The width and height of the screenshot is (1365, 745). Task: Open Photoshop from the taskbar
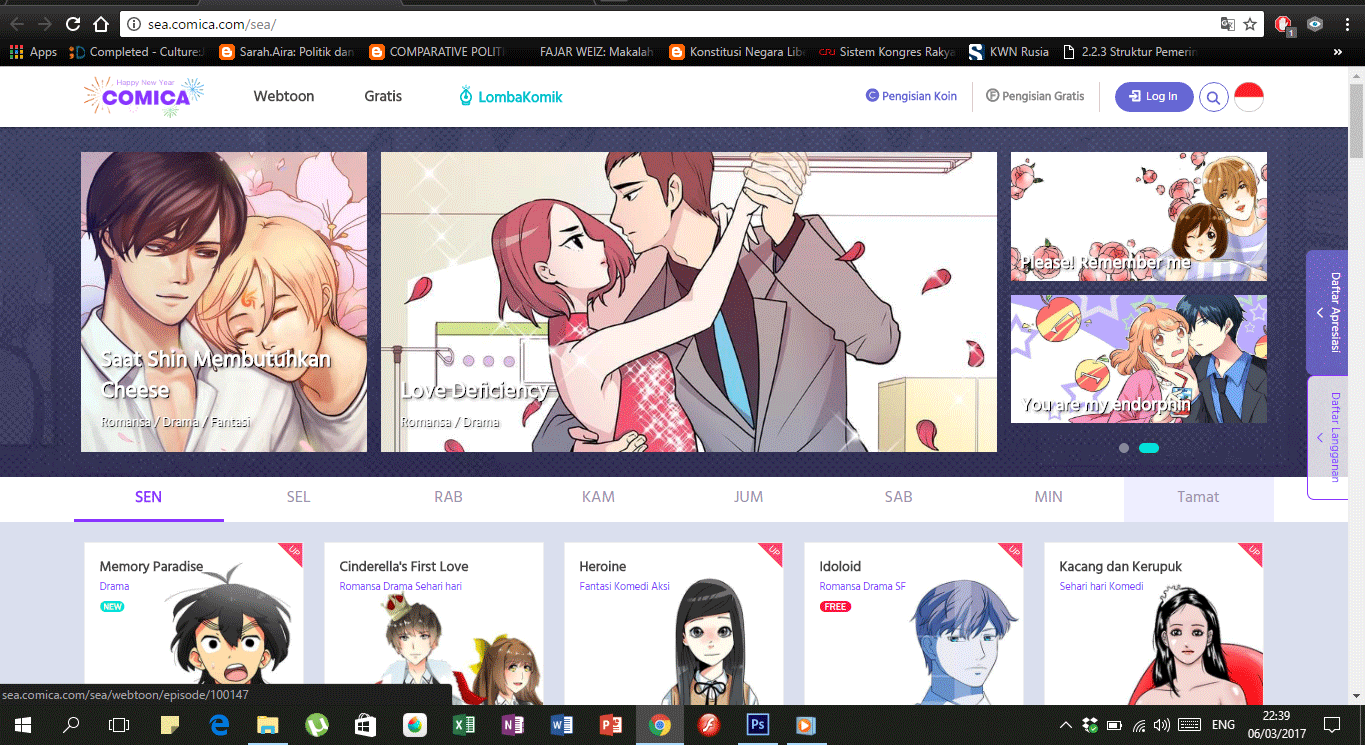757,724
